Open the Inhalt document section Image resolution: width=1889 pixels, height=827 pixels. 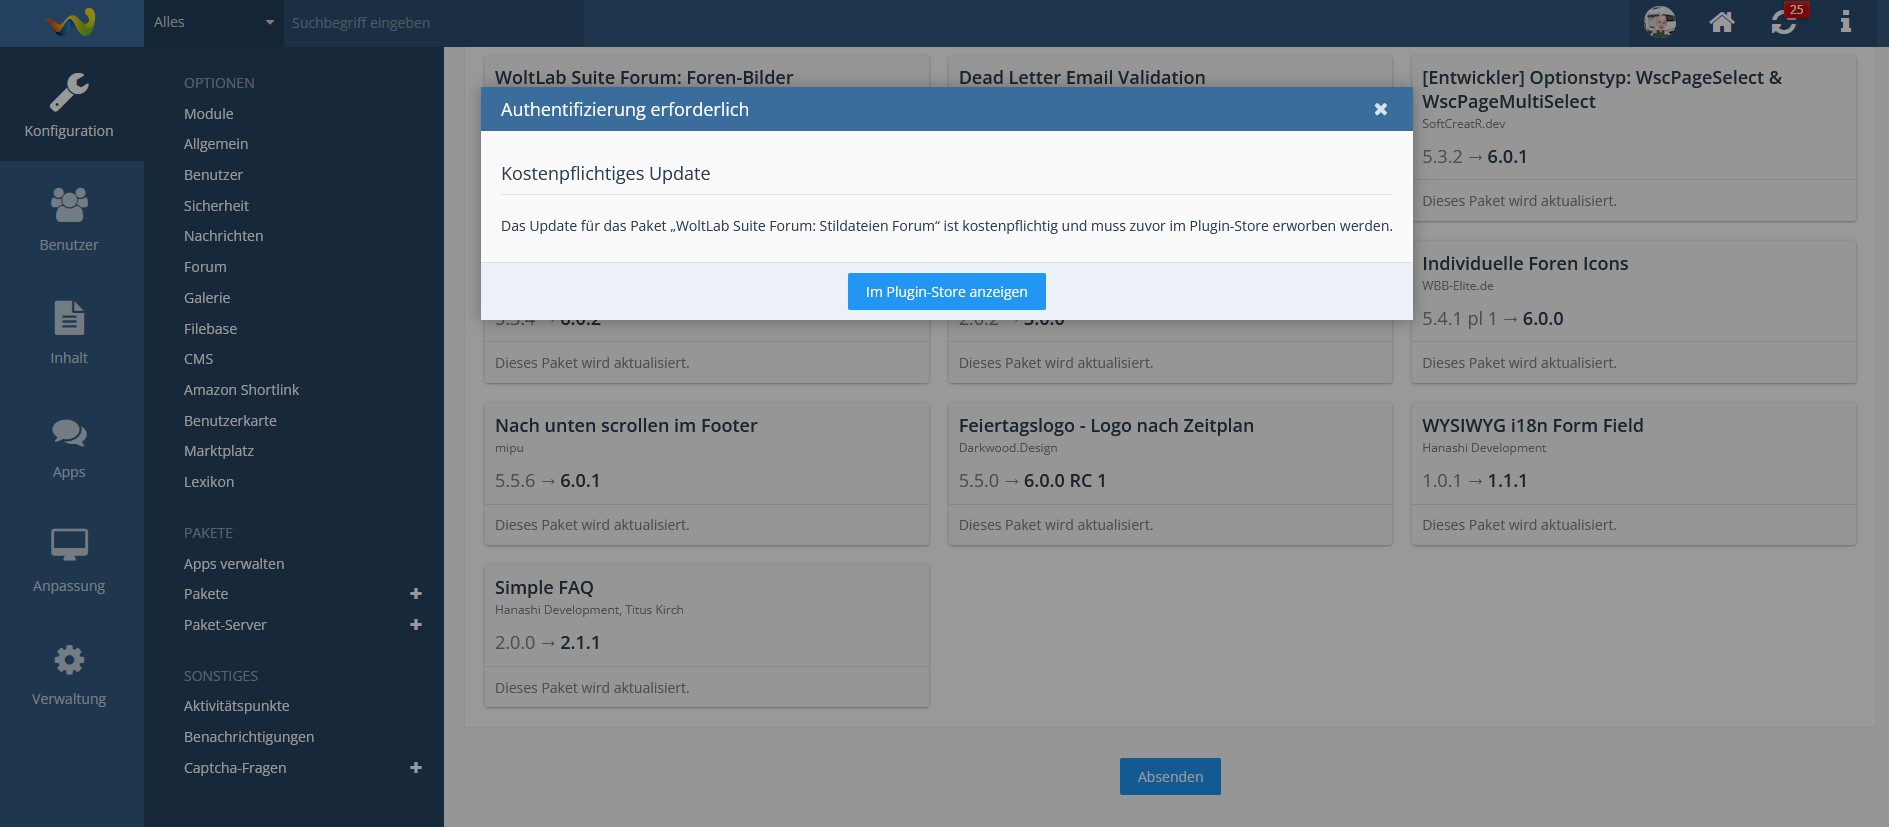(69, 332)
